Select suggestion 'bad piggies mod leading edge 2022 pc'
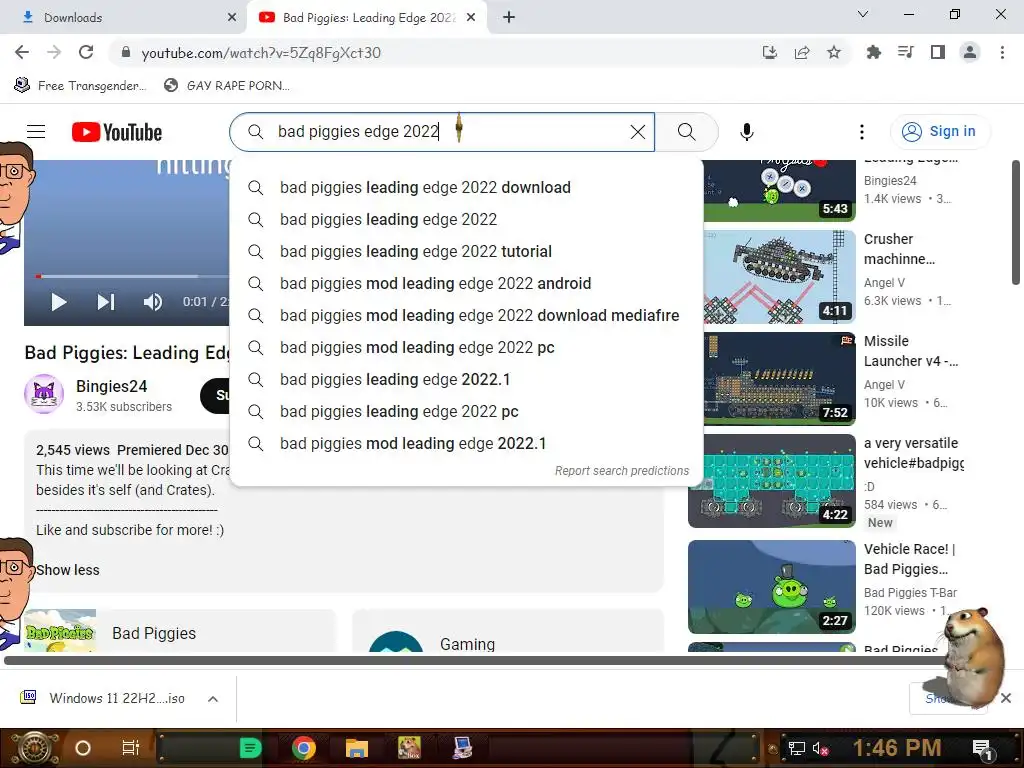This screenshot has width=1024, height=768. (466, 347)
